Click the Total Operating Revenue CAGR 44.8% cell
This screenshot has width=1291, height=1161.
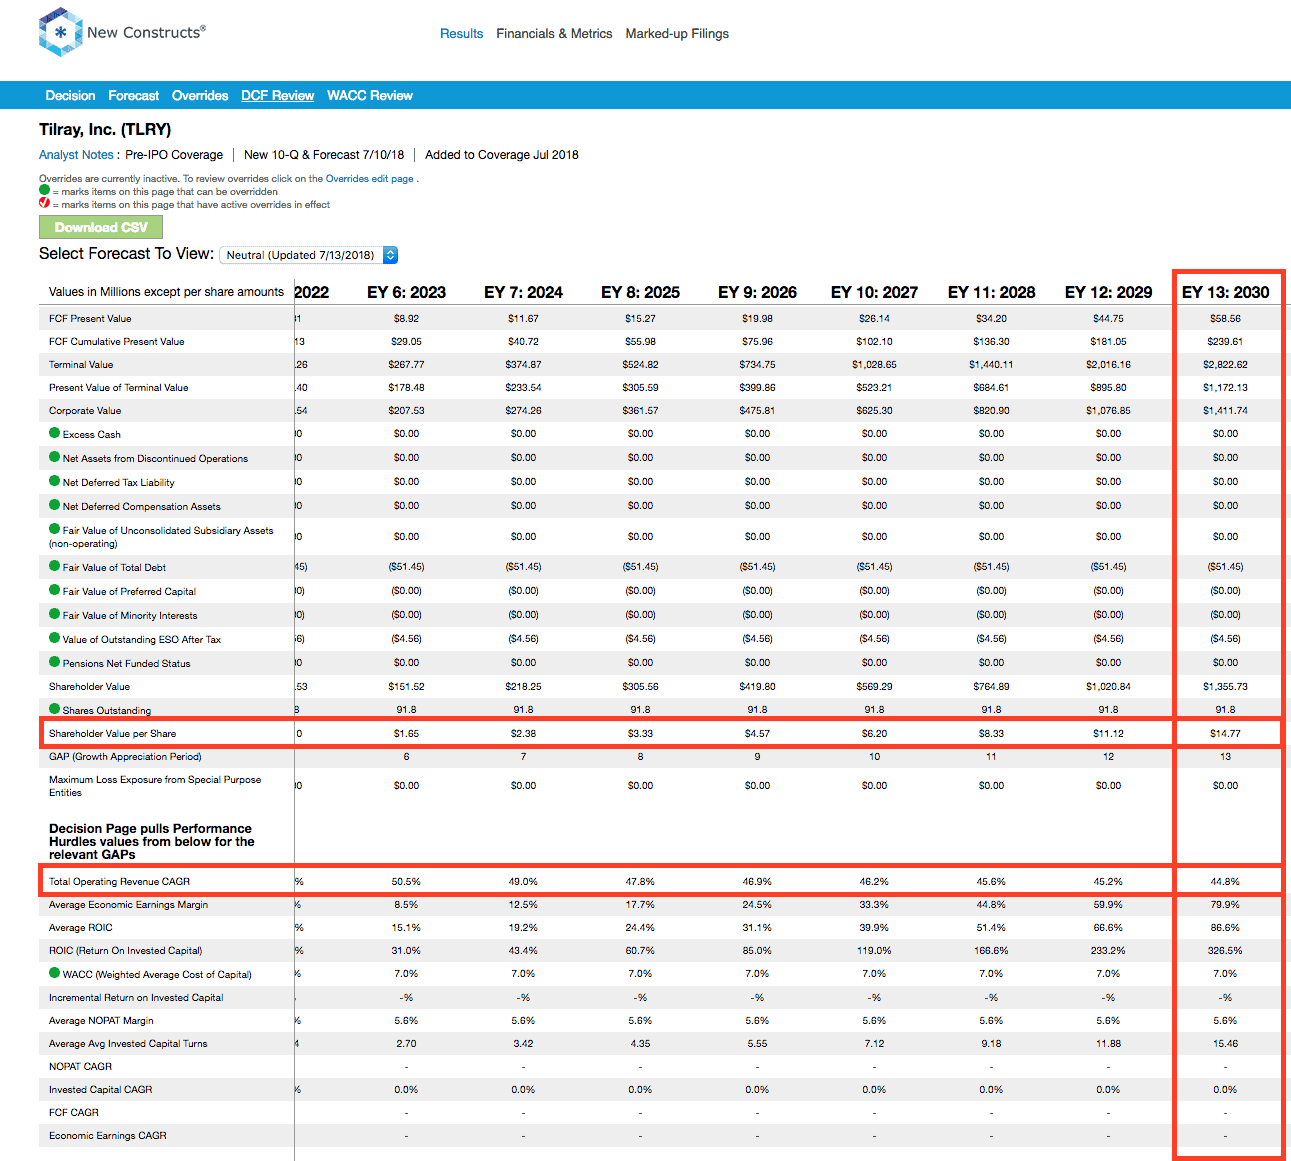(x=1225, y=881)
